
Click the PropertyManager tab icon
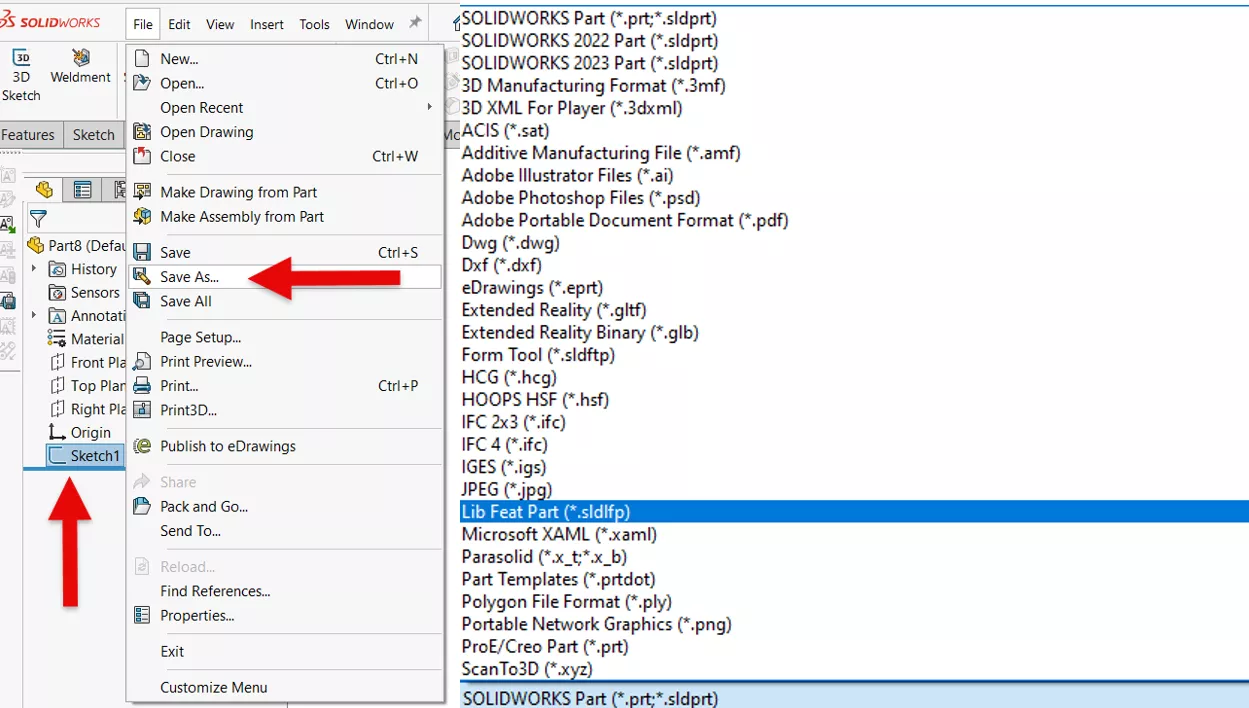pos(83,190)
